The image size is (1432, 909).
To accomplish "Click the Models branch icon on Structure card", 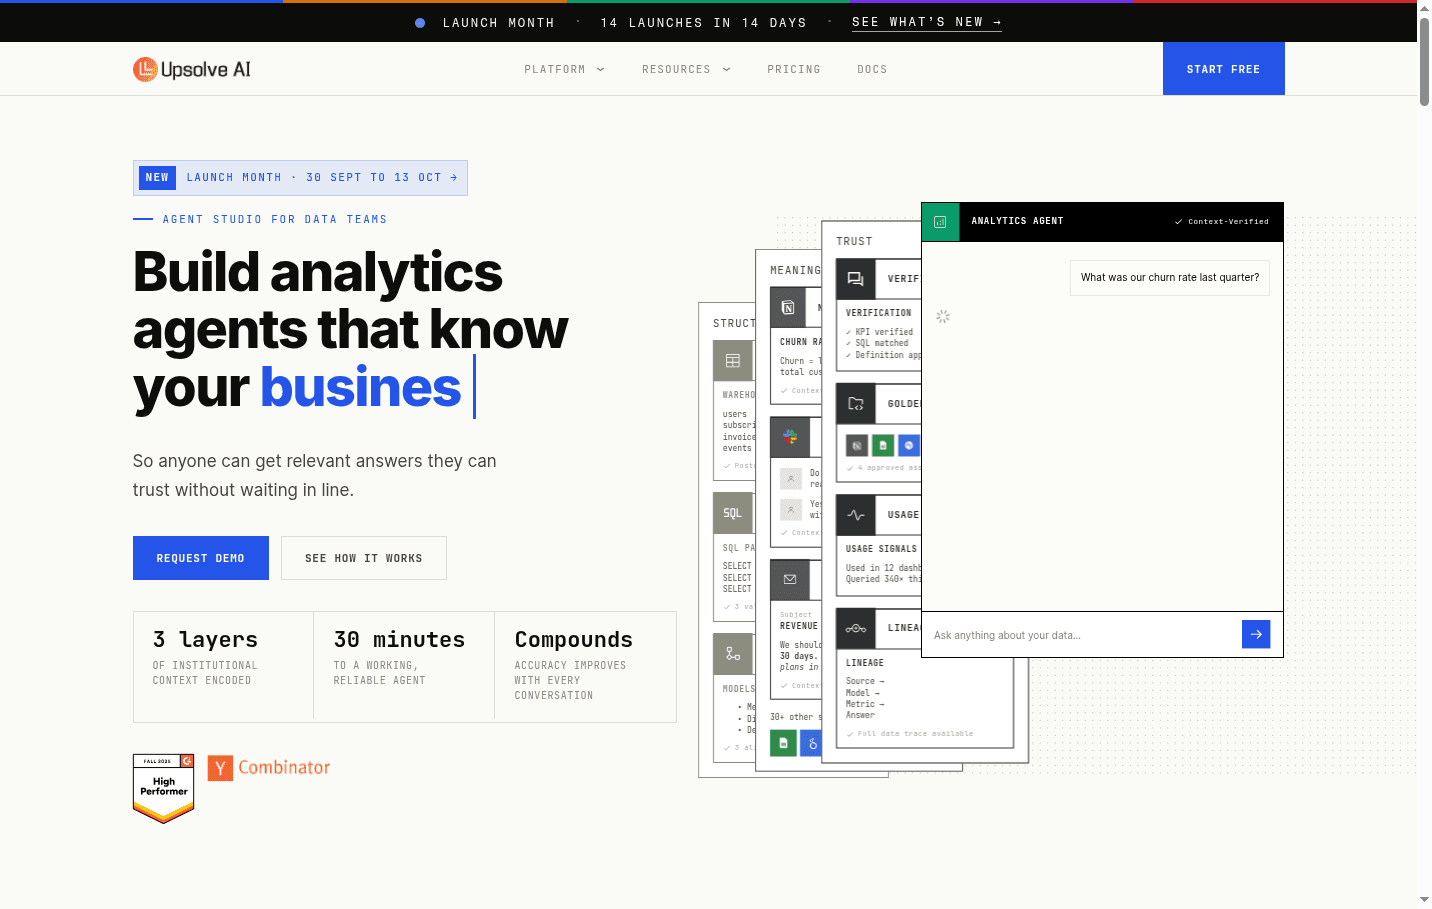I will pos(733,654).
